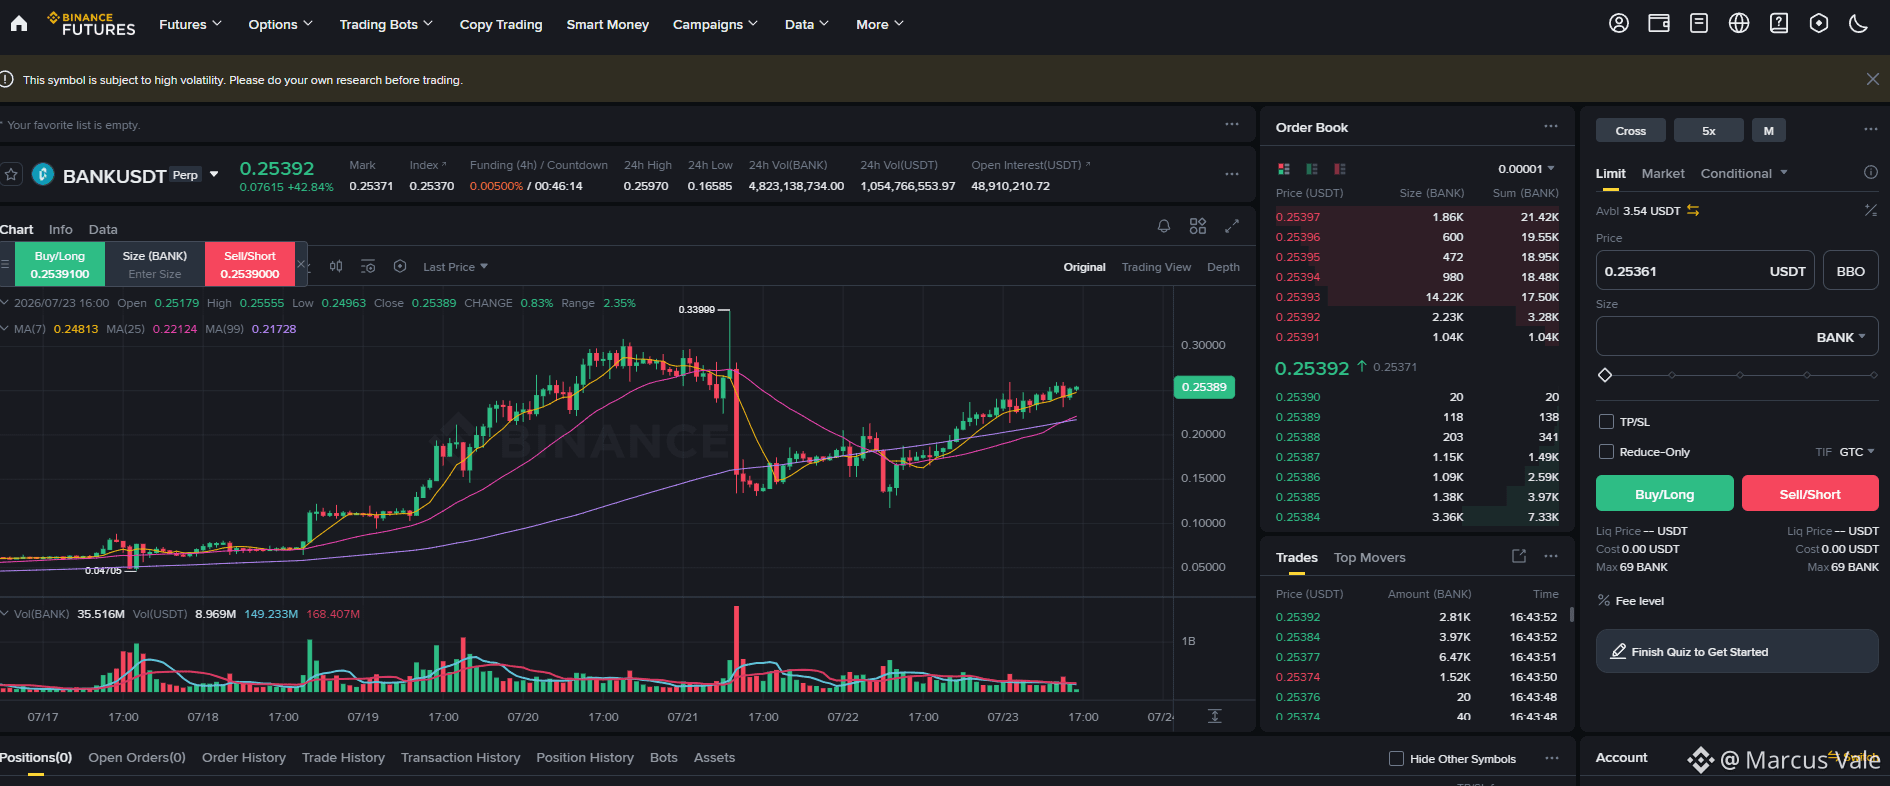Image resolution: width=1890 pixels, height=786 pixels.
Task: Select the Market order tab
Action: [1663, 173]
